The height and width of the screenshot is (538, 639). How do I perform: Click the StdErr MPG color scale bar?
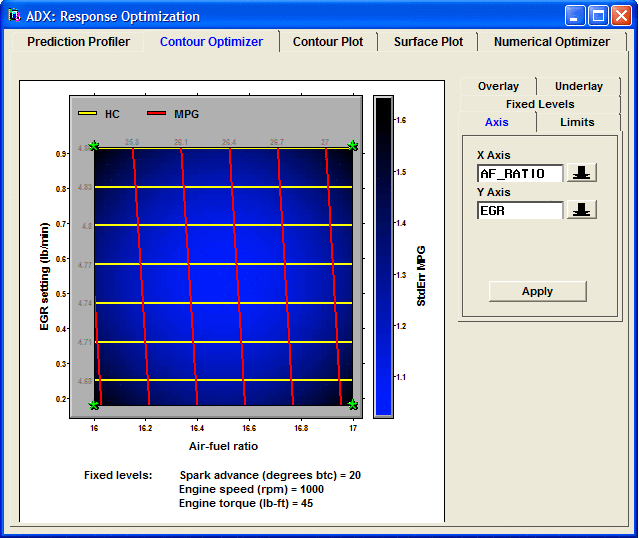pyautogui.click(x=383, y=257)
